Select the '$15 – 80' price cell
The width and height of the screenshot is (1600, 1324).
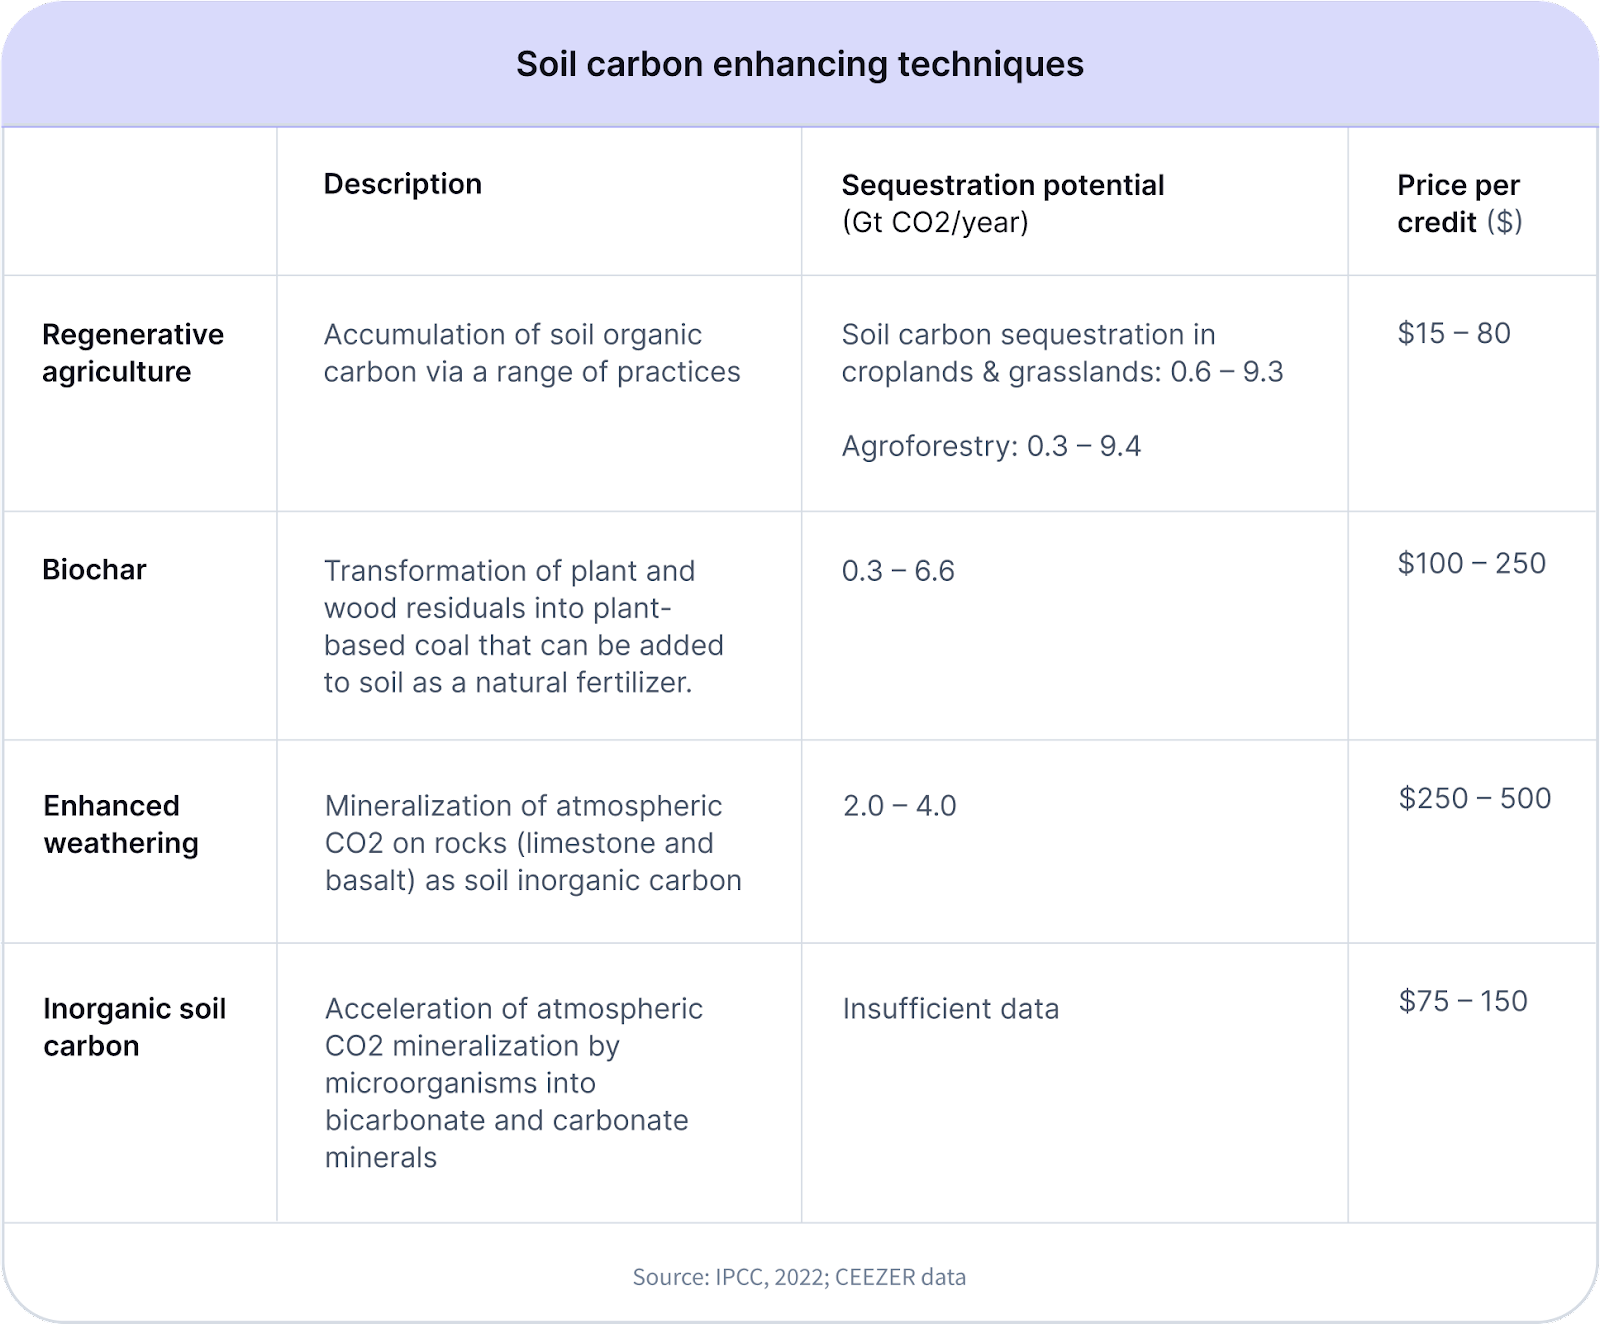(x=1453, y=333)
